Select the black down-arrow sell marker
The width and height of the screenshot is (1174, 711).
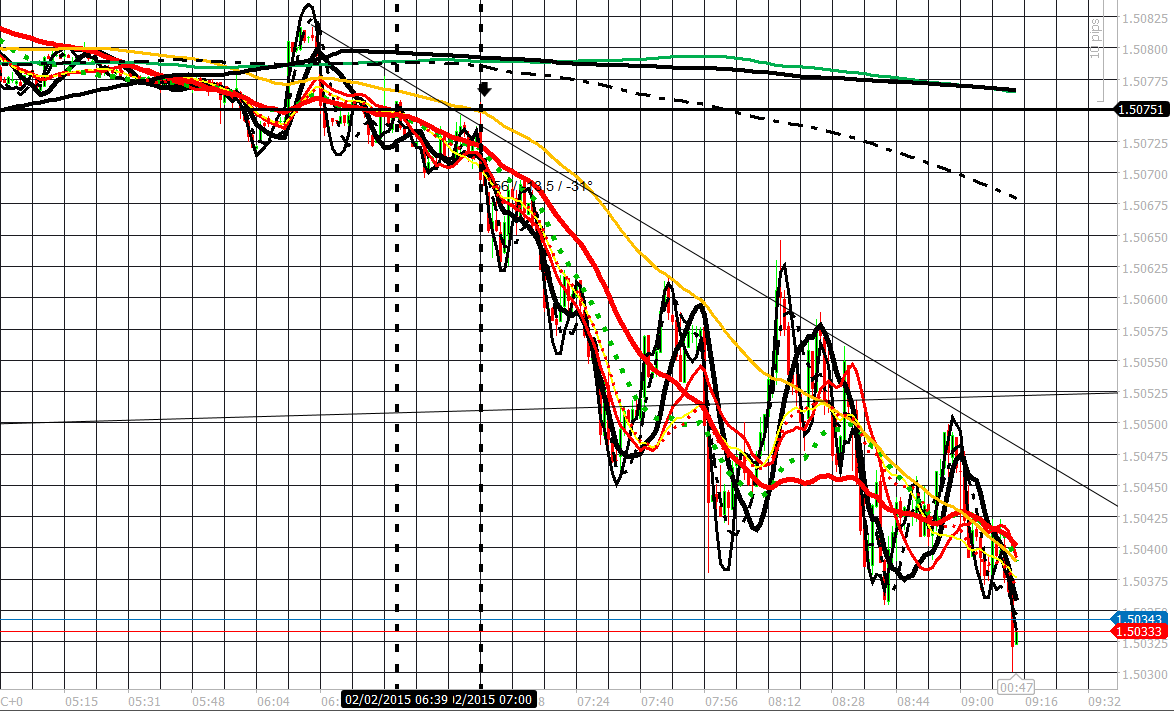click(x=484, y=91)
